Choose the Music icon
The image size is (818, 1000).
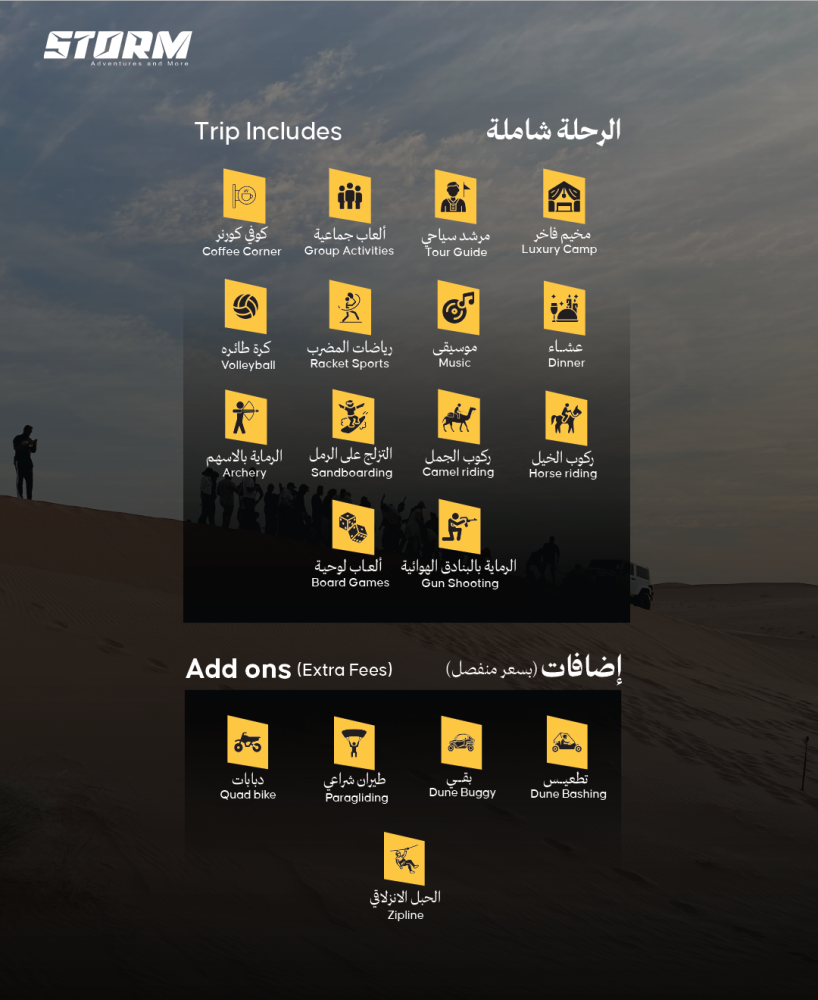[457, 307]
